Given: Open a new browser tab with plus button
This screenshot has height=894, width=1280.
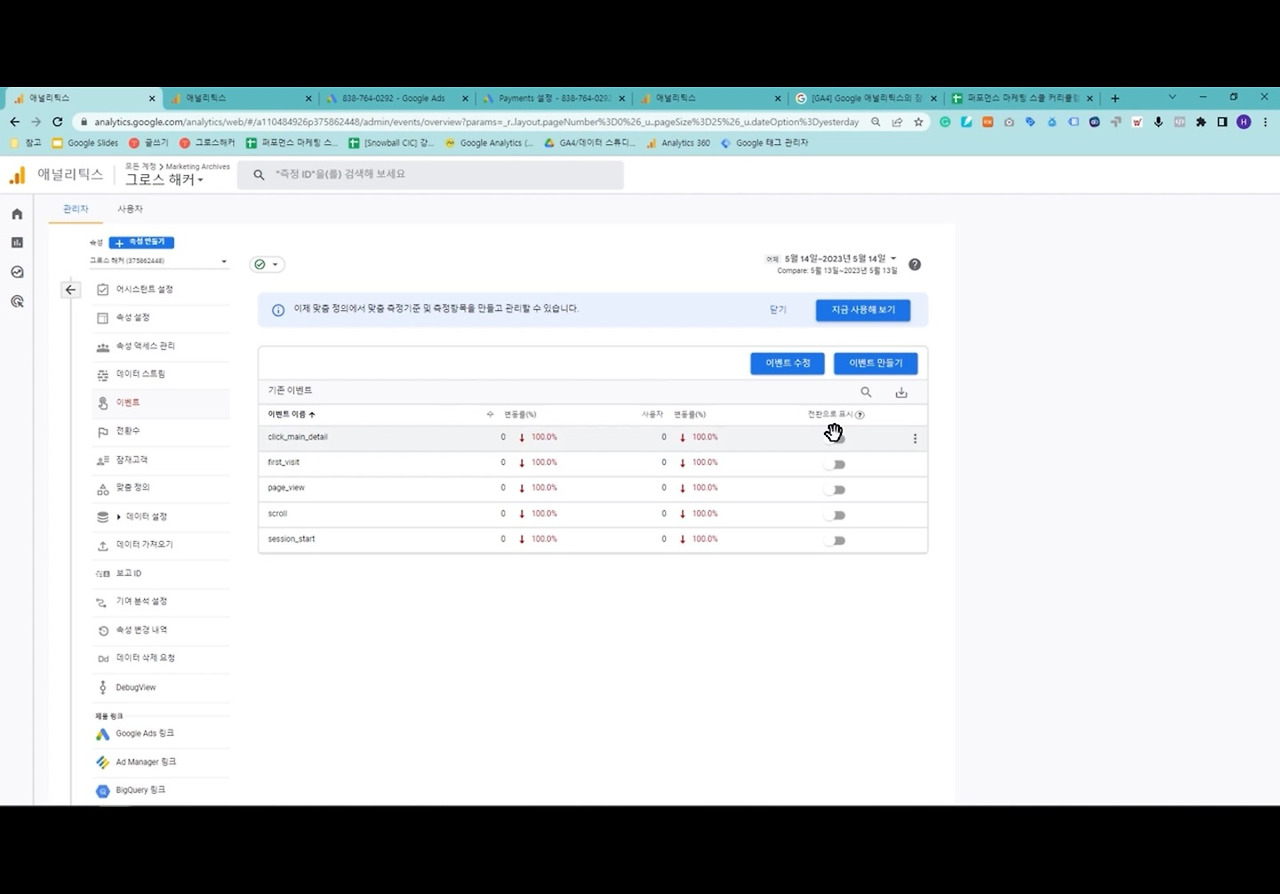Looking at the screenshot, I should (x=1115, y=98).
